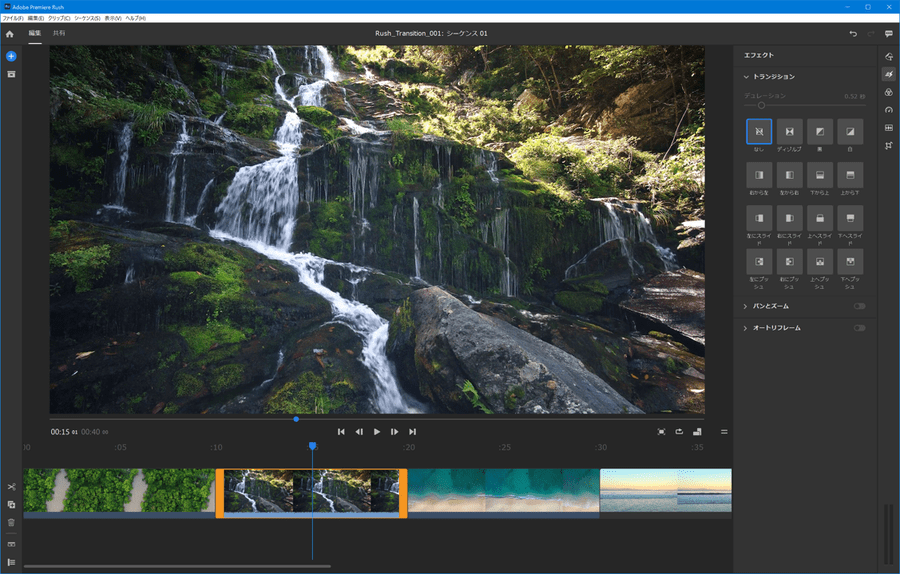Viewport: 900px width, 574px height.
Task: Select the beach aerial clip in timeline
Action: coord(503,491)
